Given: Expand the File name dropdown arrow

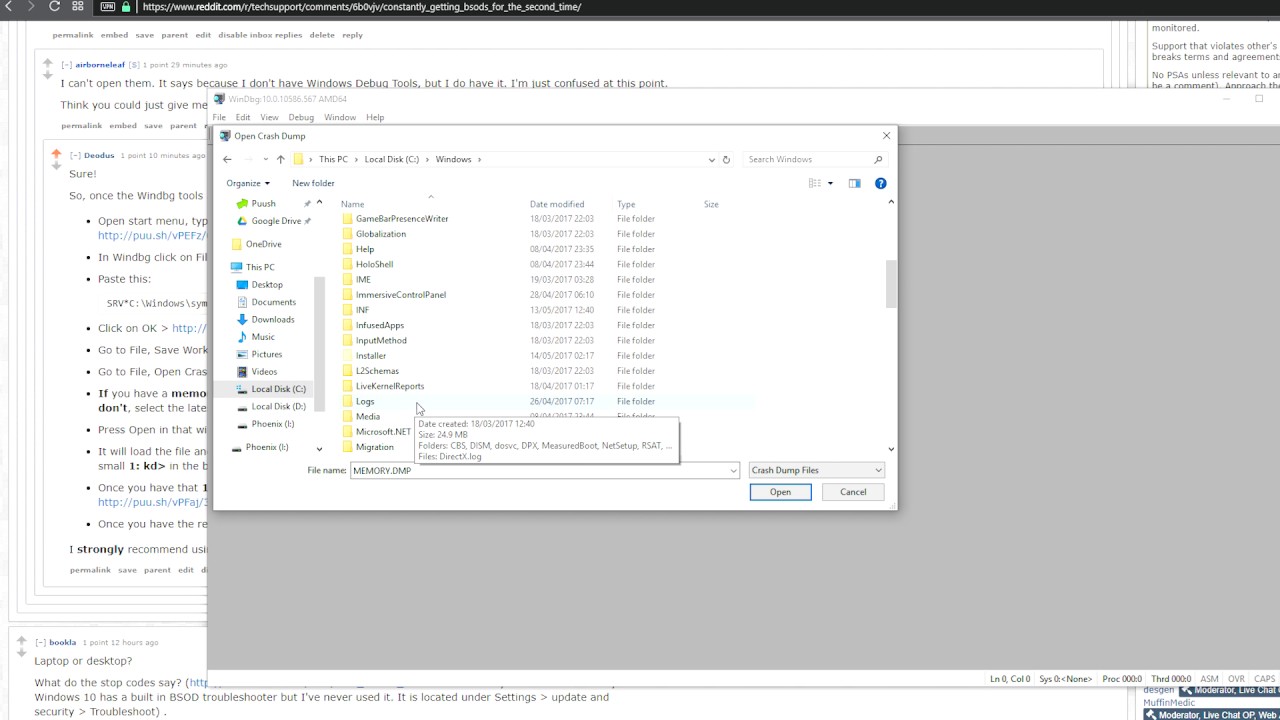Looking at the screenshot, I should (733, 470).
